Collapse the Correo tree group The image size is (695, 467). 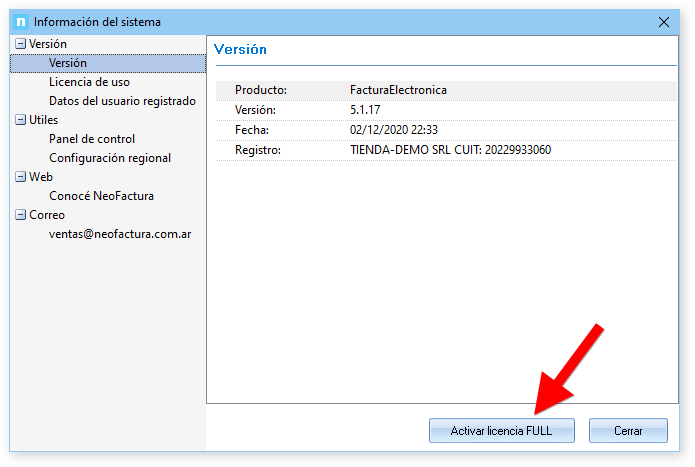20,215
